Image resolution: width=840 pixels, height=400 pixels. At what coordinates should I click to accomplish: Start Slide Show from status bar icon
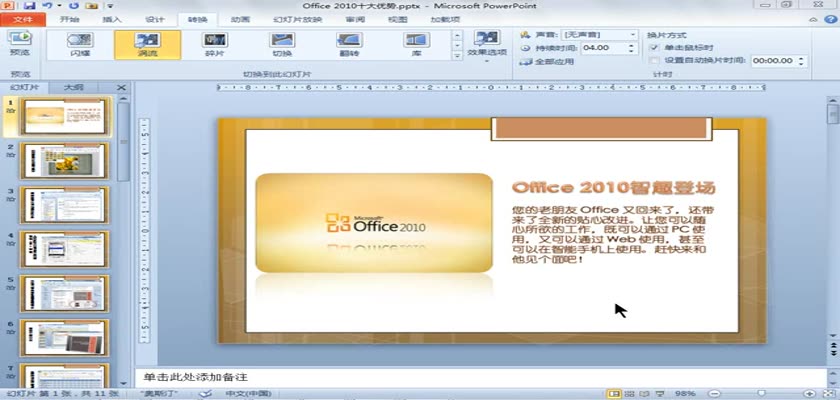[660, 394]
